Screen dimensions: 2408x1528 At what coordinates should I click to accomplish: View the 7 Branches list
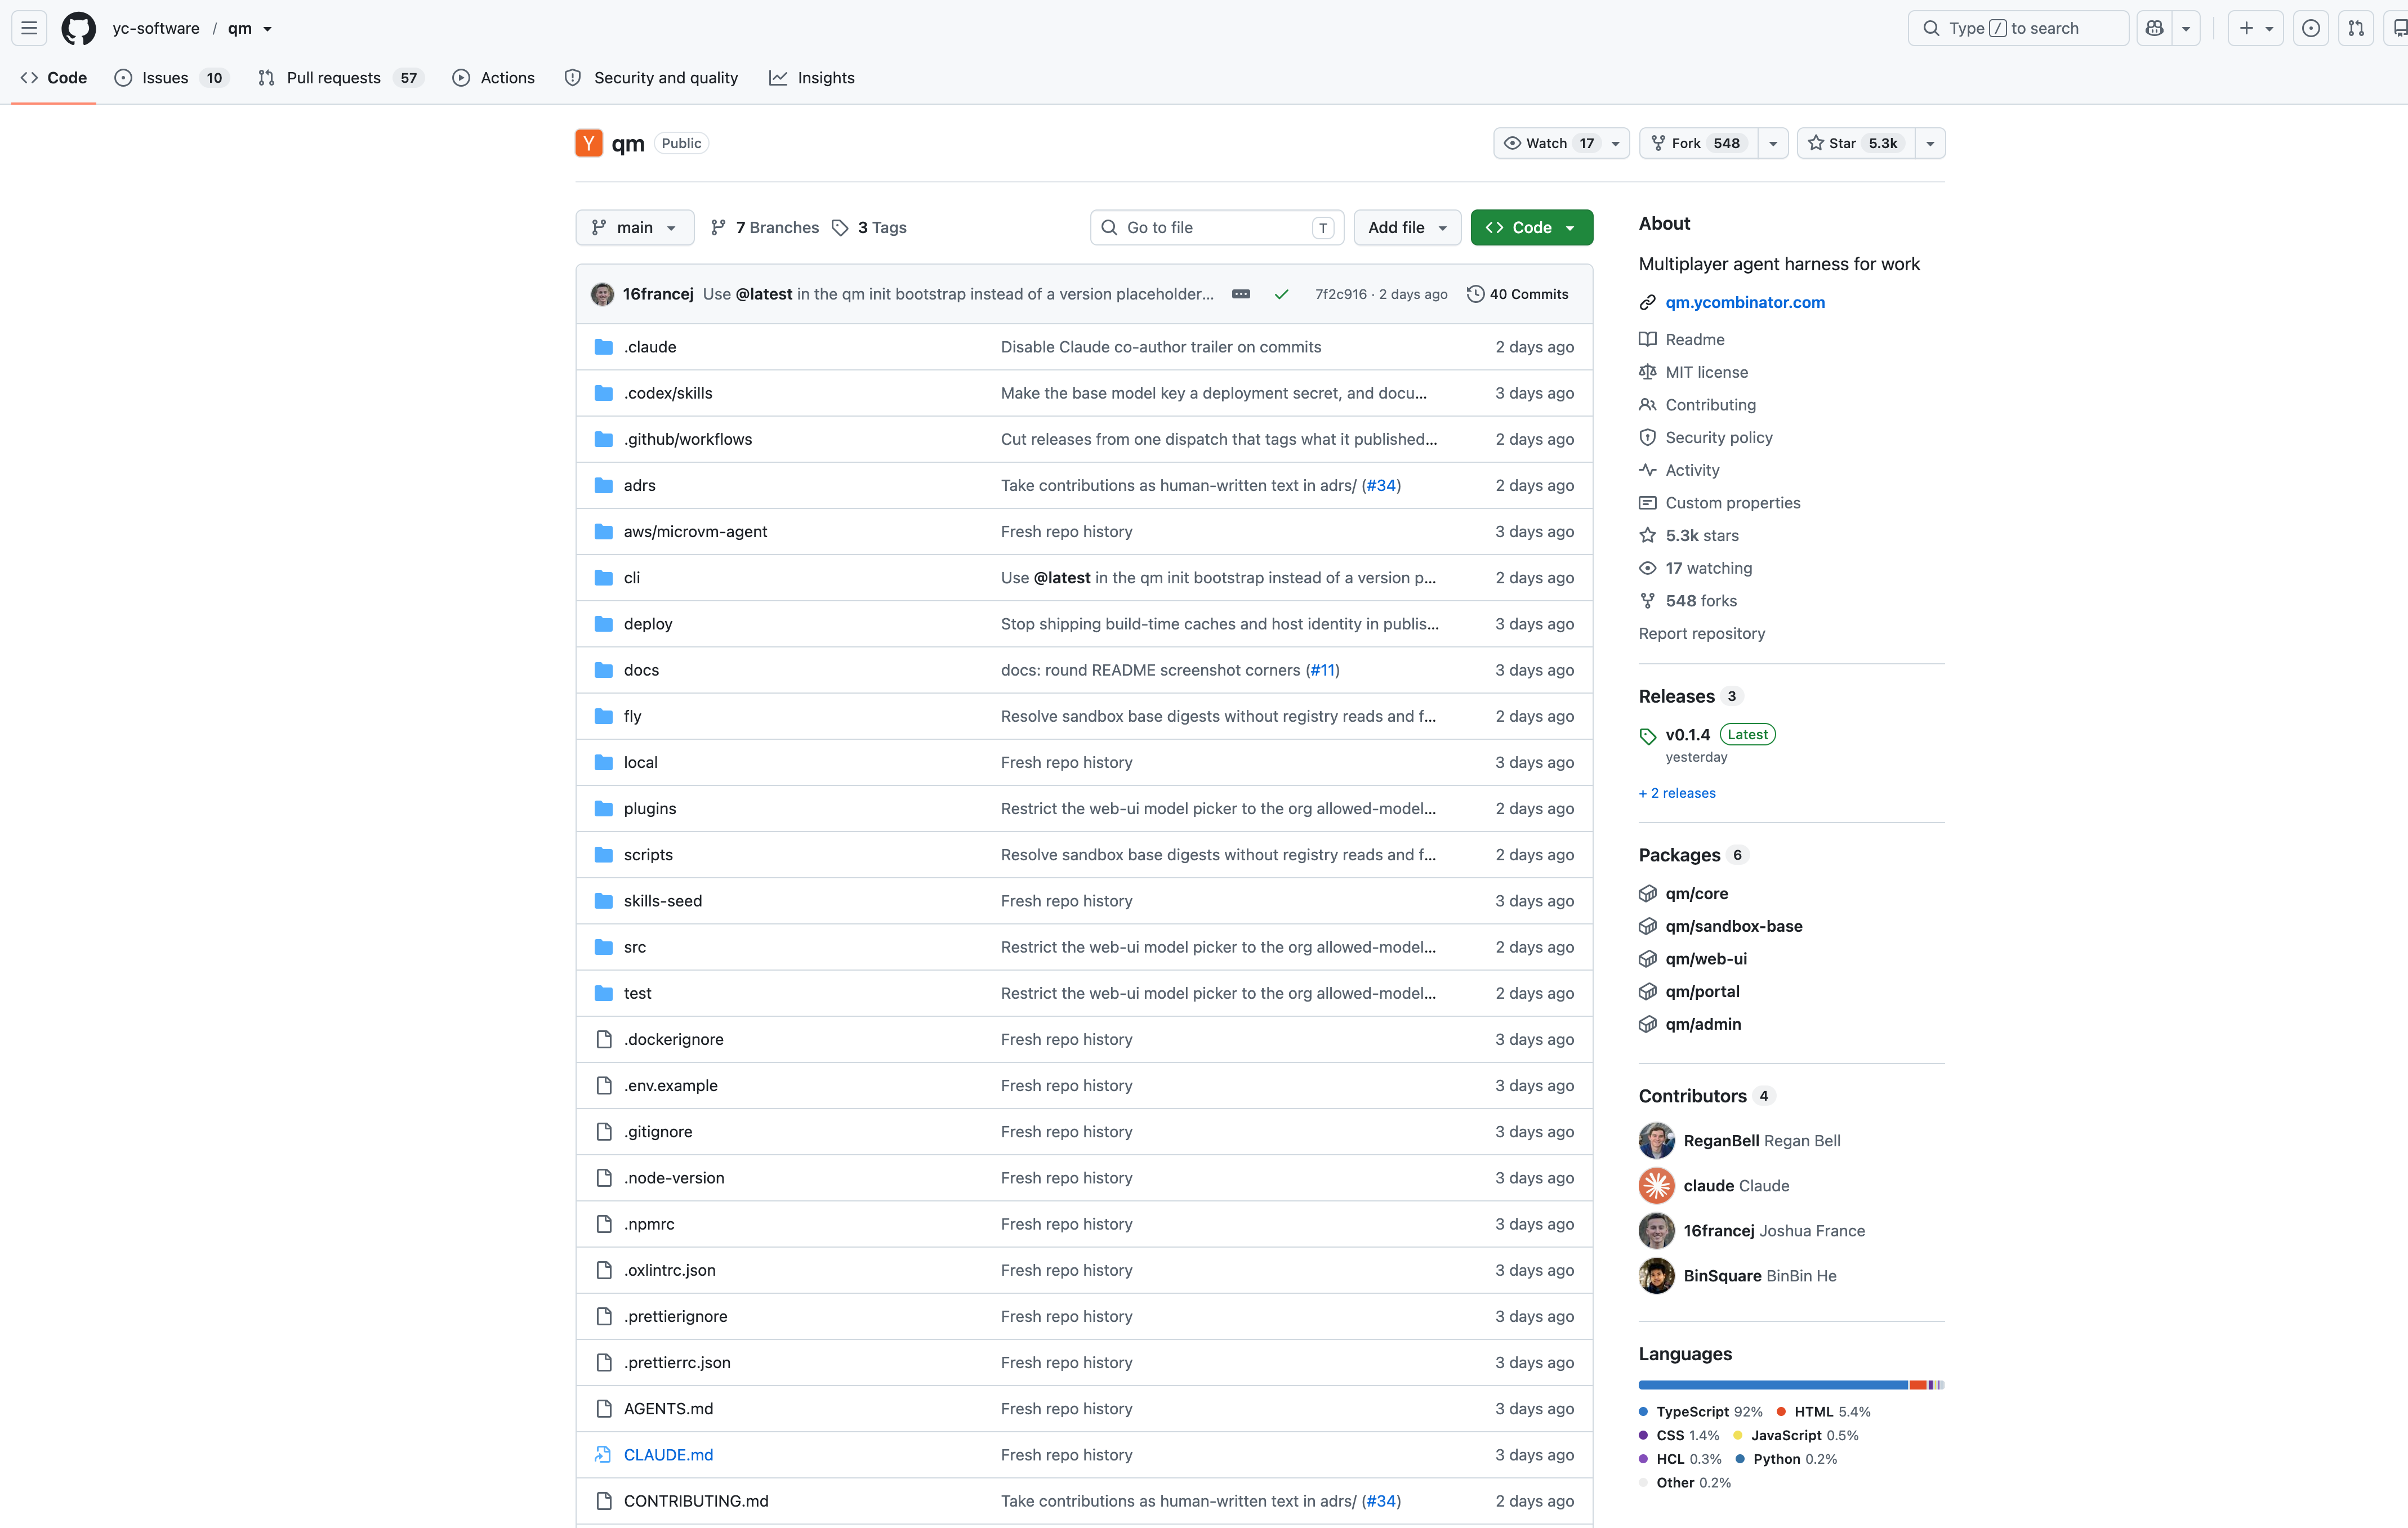tap(764, 228)
